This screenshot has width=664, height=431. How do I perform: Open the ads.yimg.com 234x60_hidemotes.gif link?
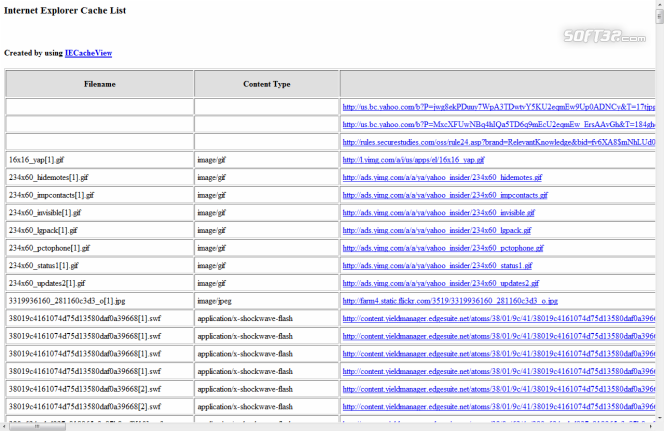click(x=442, y=177)
